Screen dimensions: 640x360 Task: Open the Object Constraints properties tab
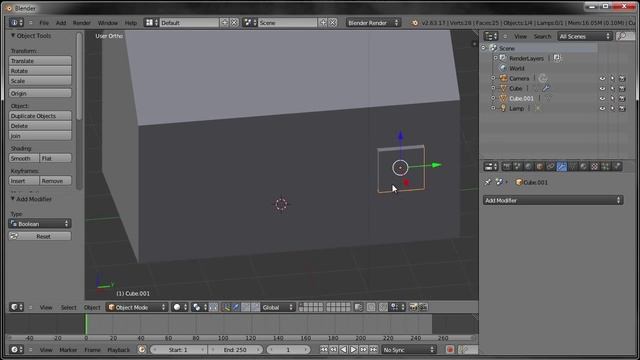pos(551,167)
